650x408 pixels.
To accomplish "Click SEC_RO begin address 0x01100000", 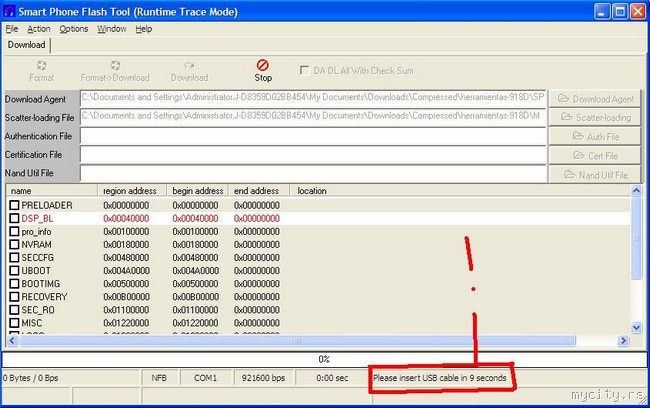I will click(195, 310).
